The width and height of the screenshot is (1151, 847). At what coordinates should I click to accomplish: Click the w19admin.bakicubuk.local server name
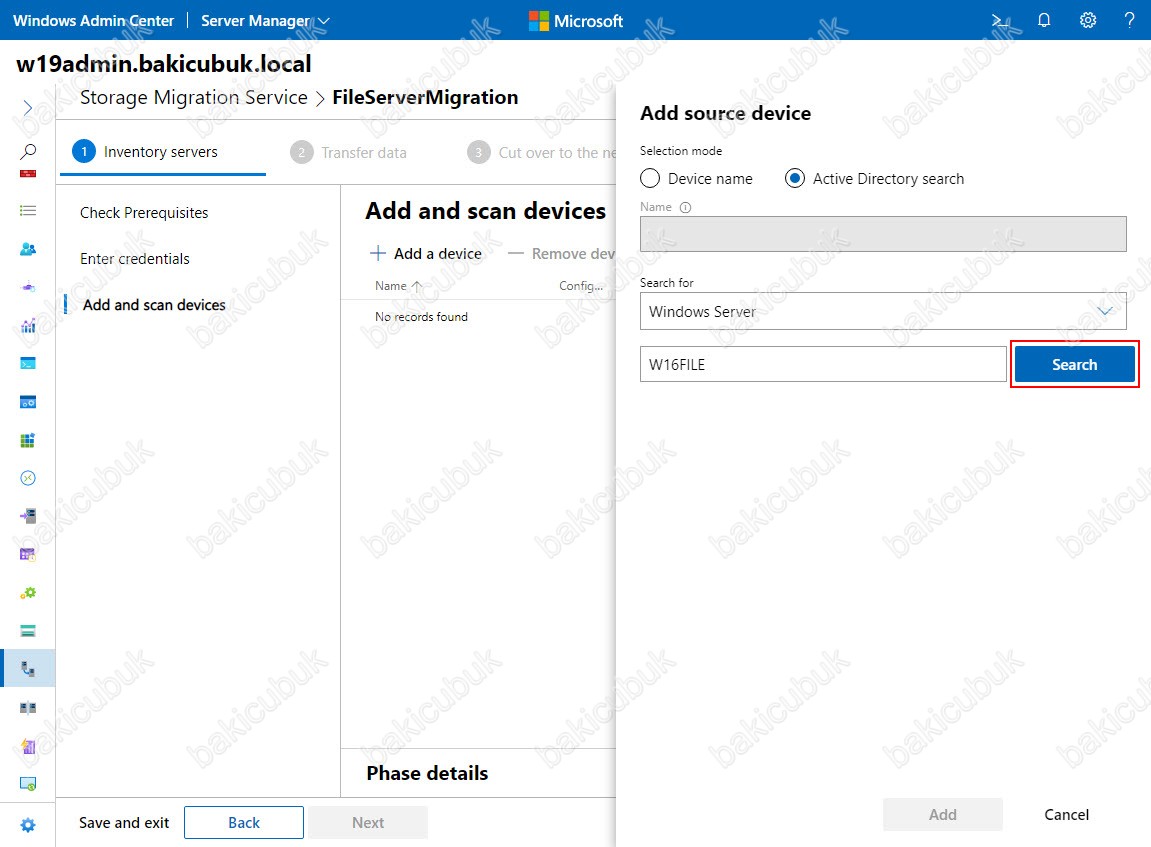click(x=164, y=63)
